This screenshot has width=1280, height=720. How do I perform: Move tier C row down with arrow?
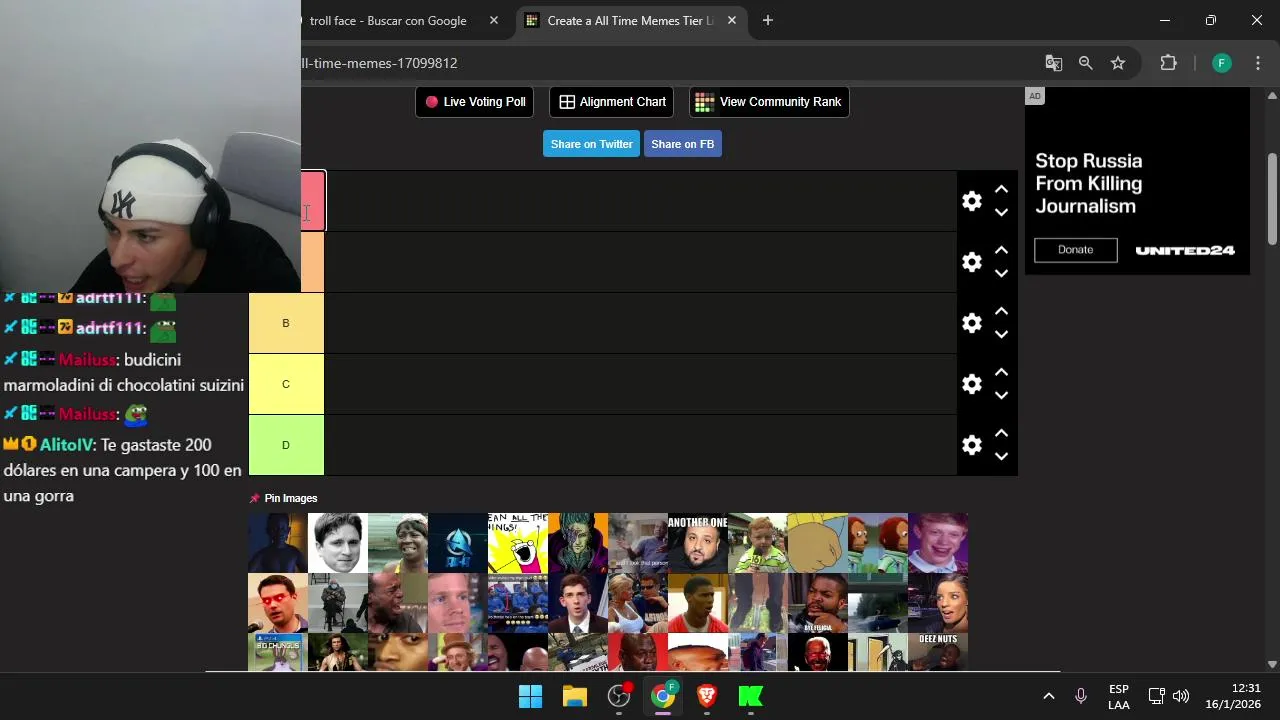pyautogui.click(x=1001, y=396)
